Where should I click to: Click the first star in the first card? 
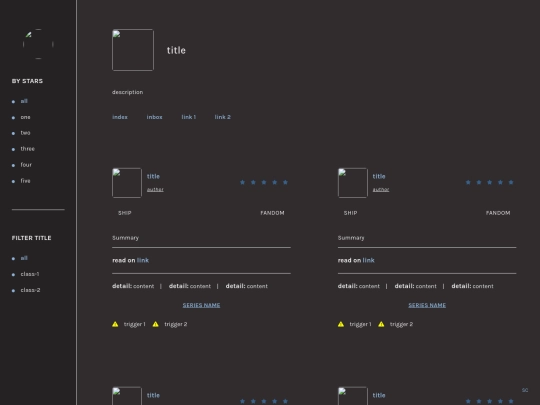pyautogui.click(x=242, y=182)
